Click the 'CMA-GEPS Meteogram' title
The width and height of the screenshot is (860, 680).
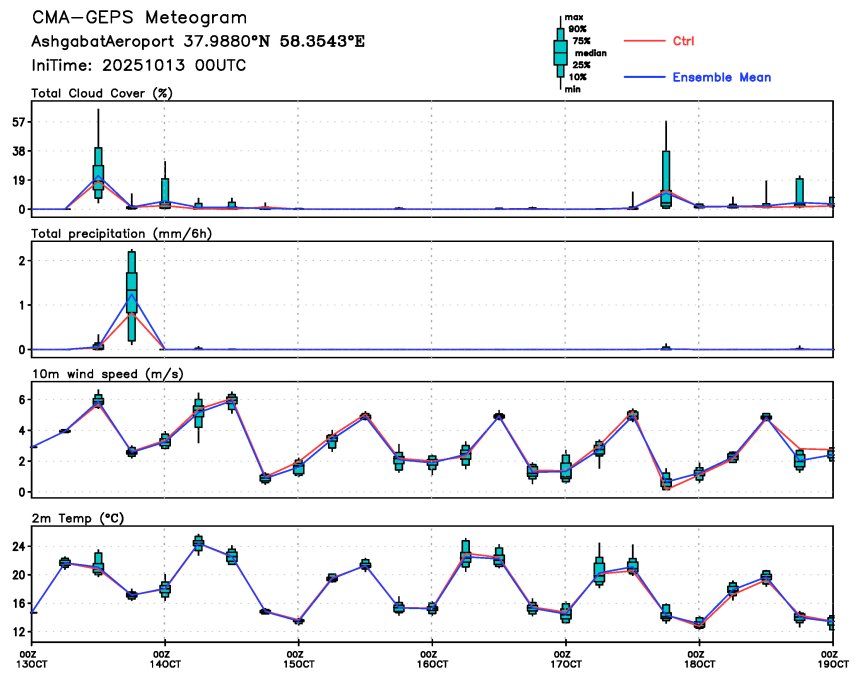click(x=140, y=18)
